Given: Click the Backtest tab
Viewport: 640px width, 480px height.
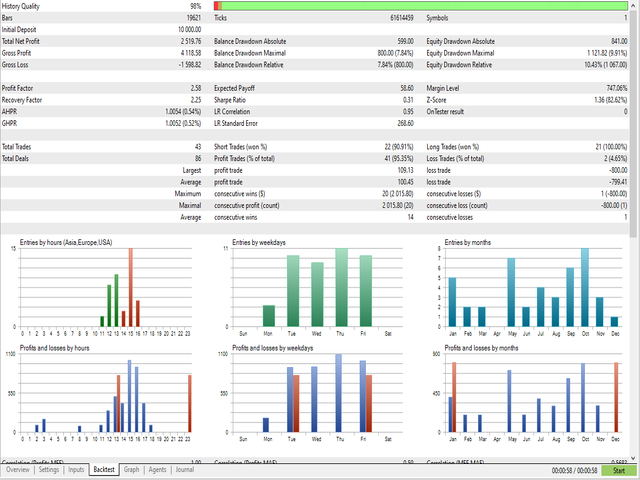Looking at the screenshot, I should click(x=104, y=469).
